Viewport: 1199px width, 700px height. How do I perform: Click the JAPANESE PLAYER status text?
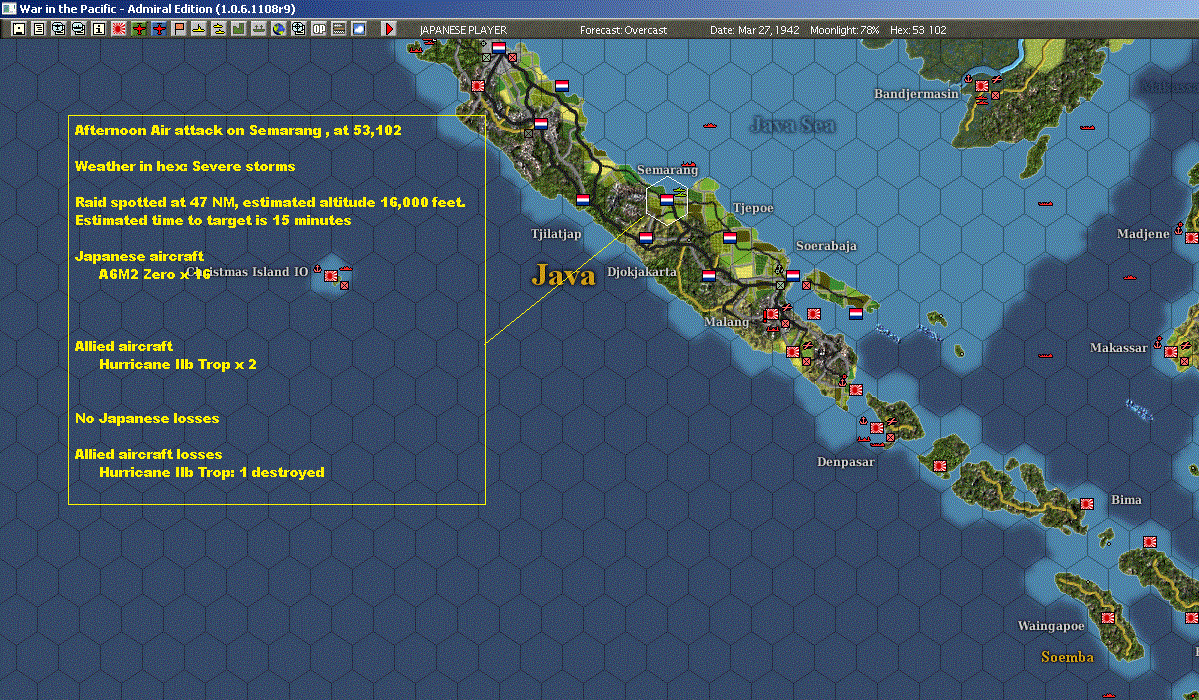[463, 30]
